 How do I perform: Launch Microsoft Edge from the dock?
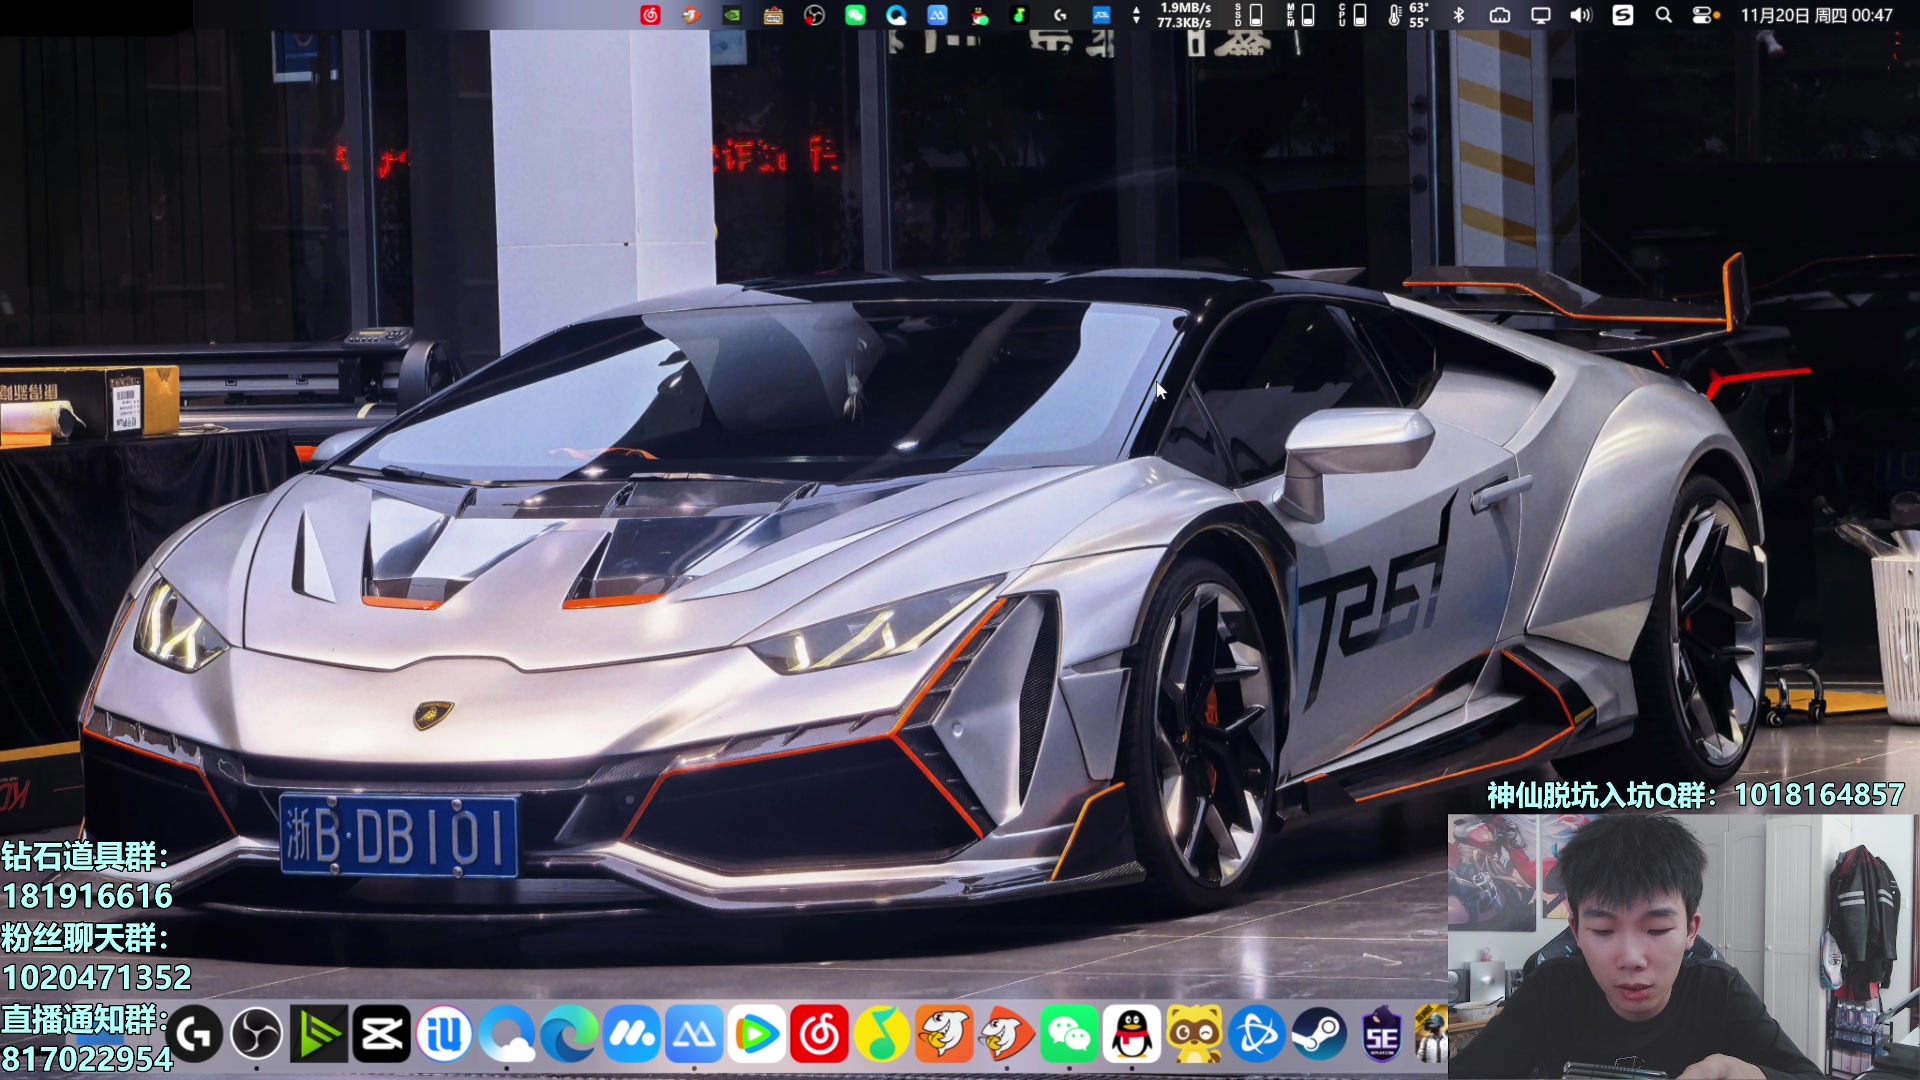click(x=570, y=1034)
